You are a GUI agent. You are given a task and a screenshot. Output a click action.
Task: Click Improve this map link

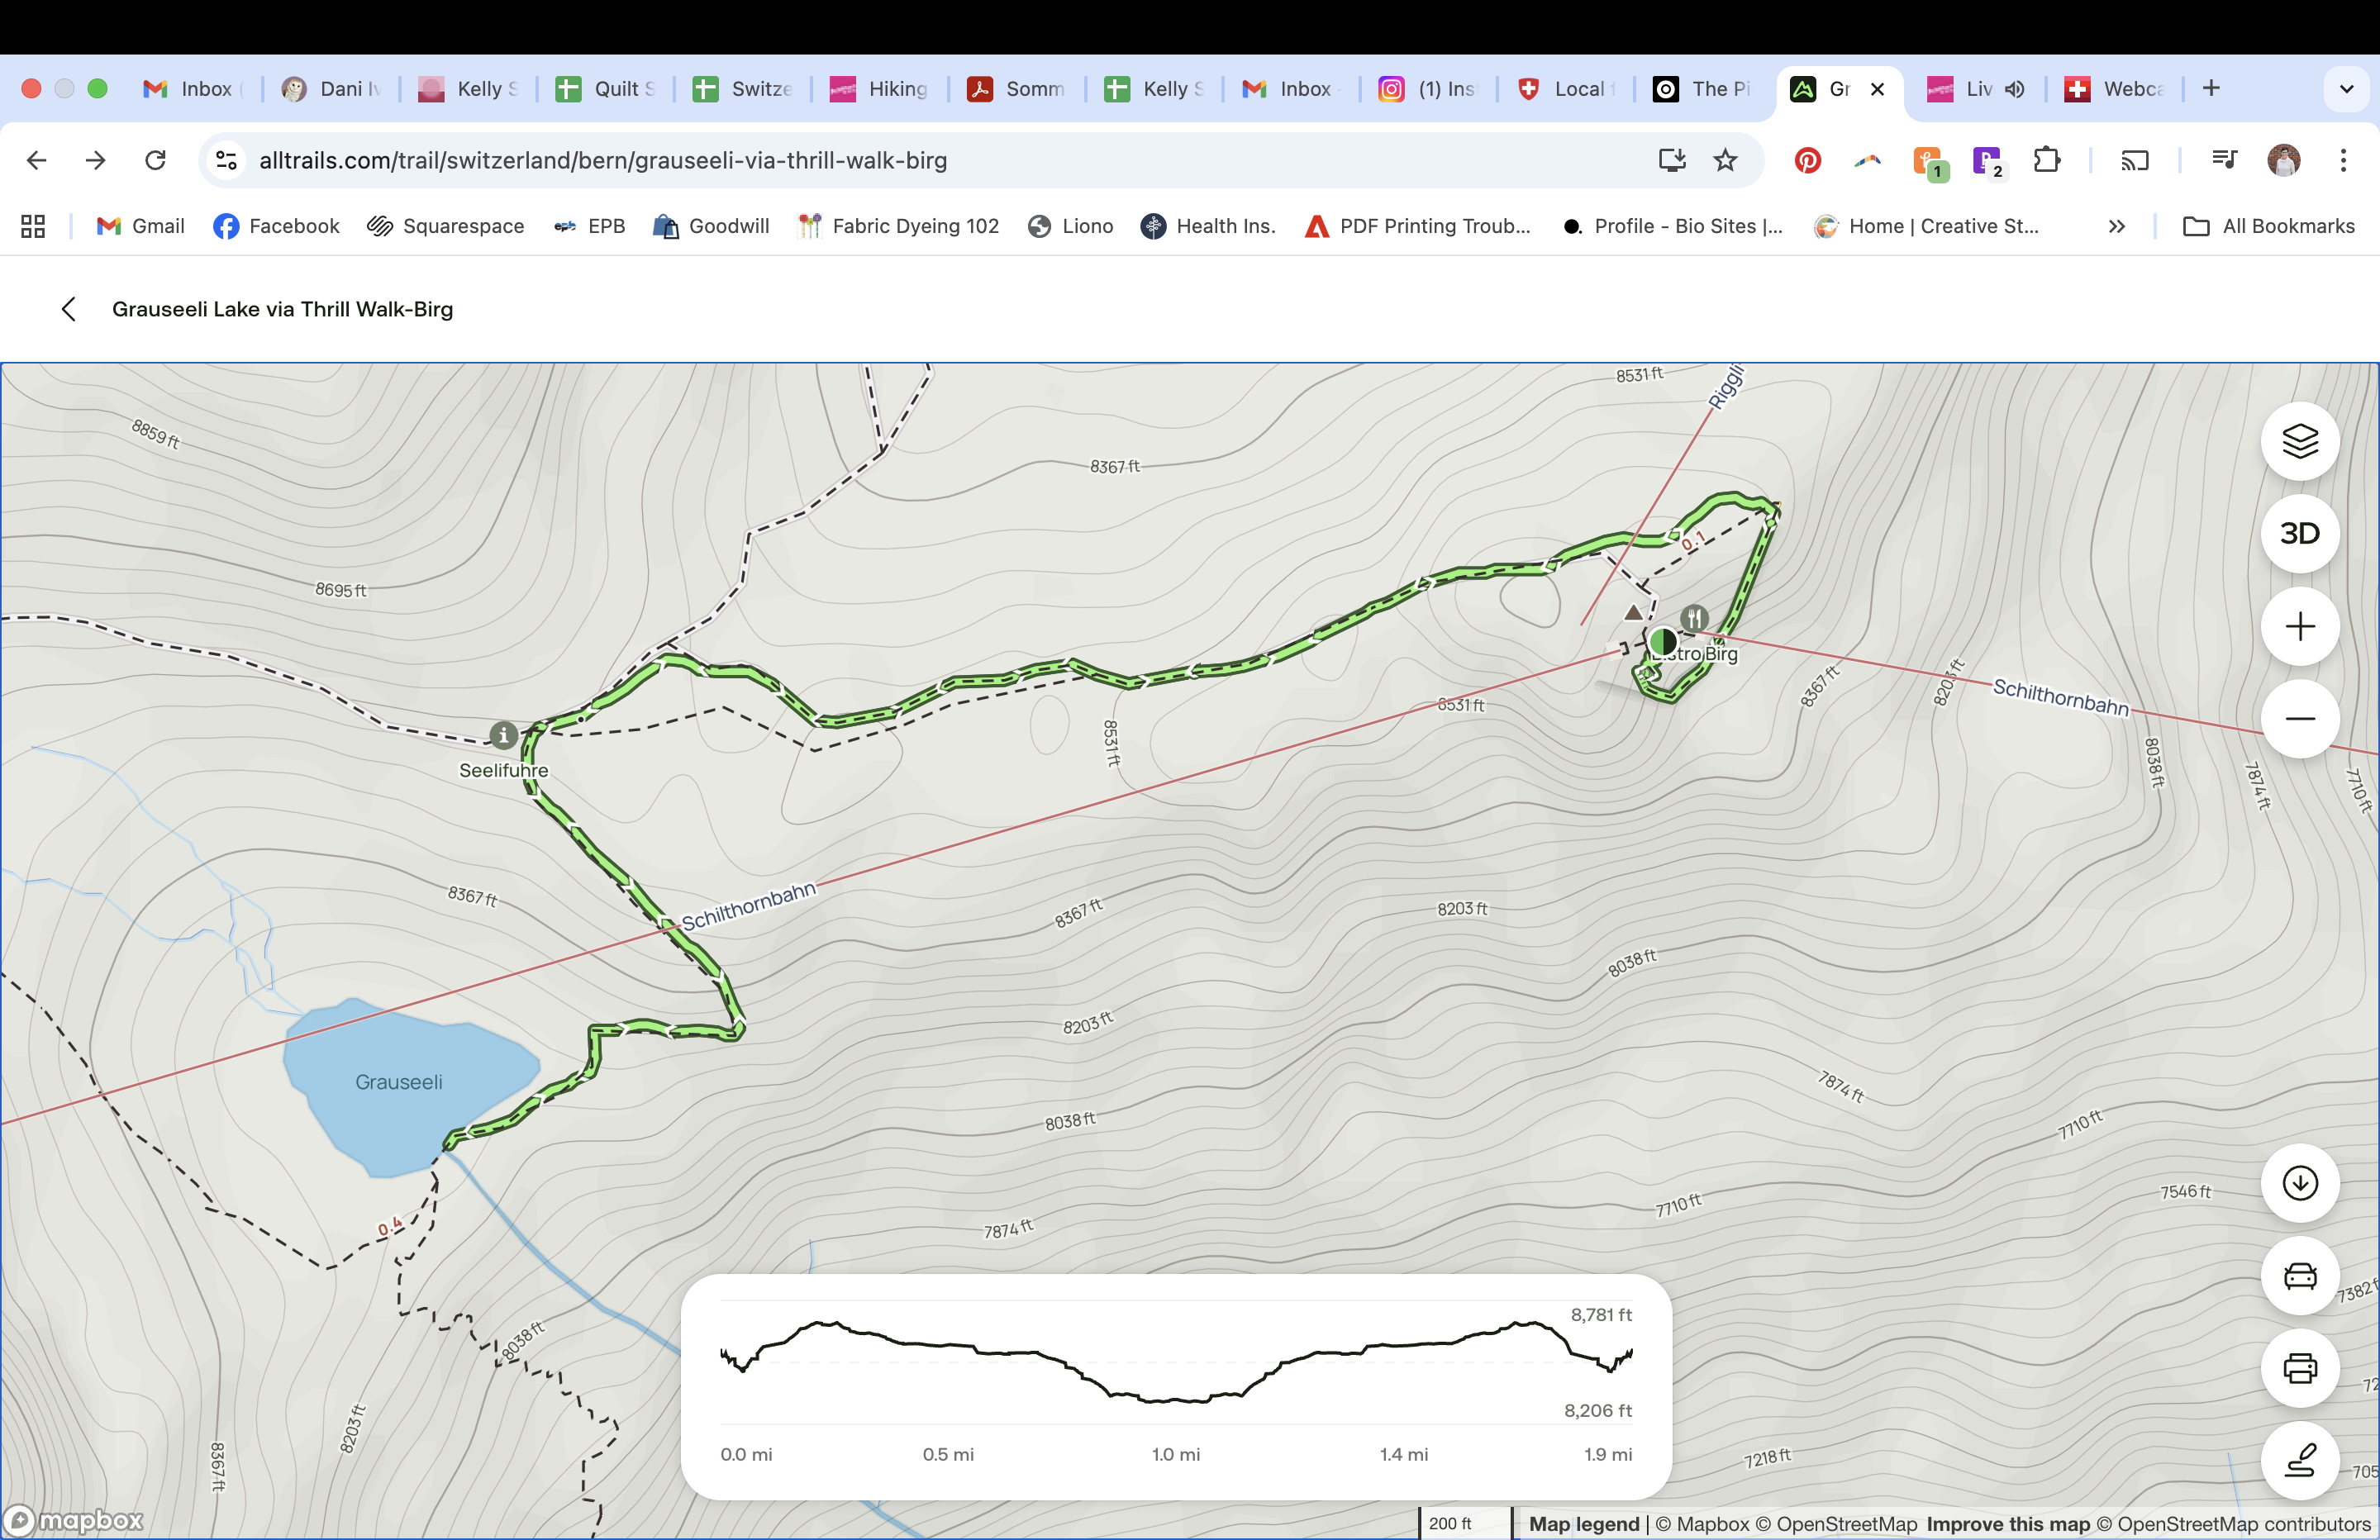point(2007,1524)
